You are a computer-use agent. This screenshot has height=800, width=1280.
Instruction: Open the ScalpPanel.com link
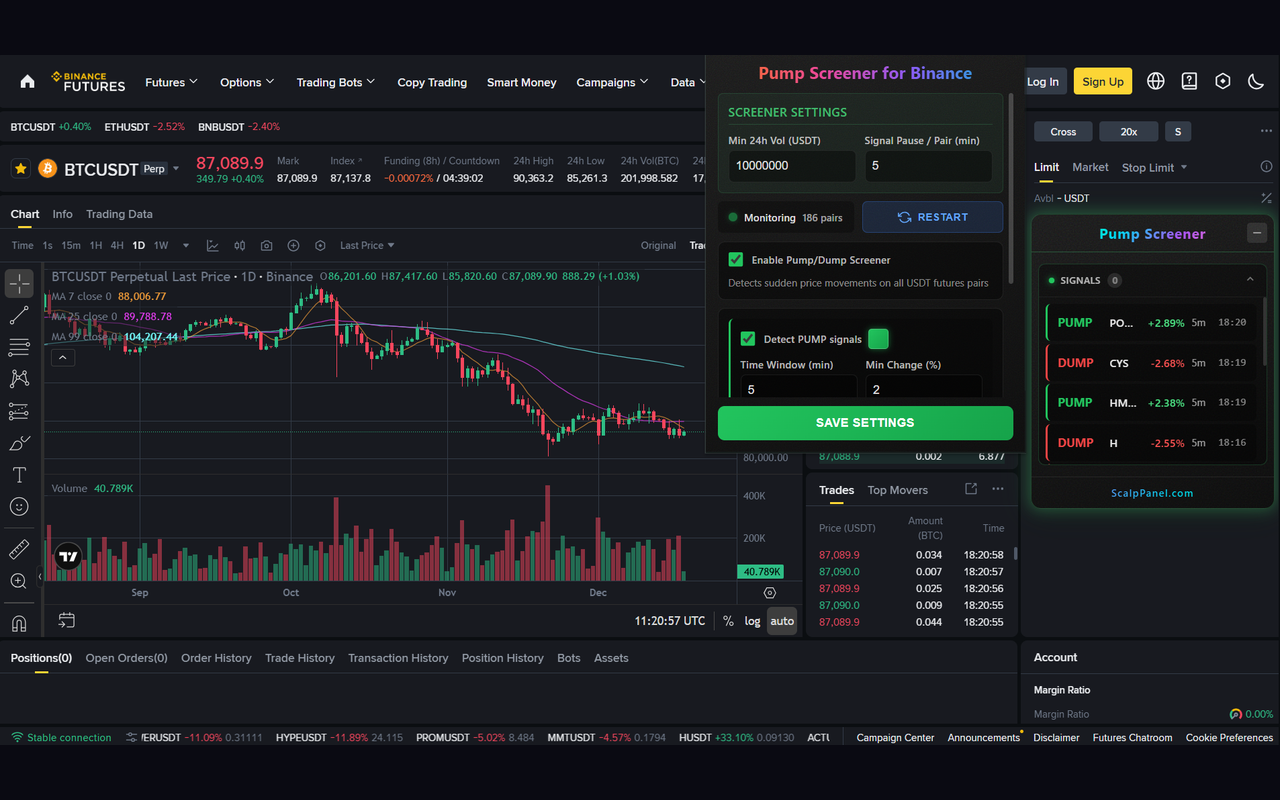click(x=1152, y=493)
